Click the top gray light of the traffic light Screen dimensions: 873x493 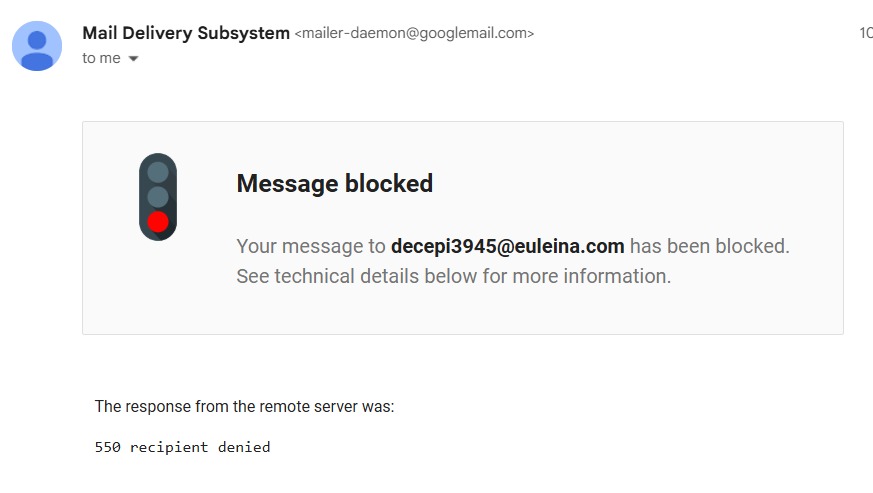158,172
